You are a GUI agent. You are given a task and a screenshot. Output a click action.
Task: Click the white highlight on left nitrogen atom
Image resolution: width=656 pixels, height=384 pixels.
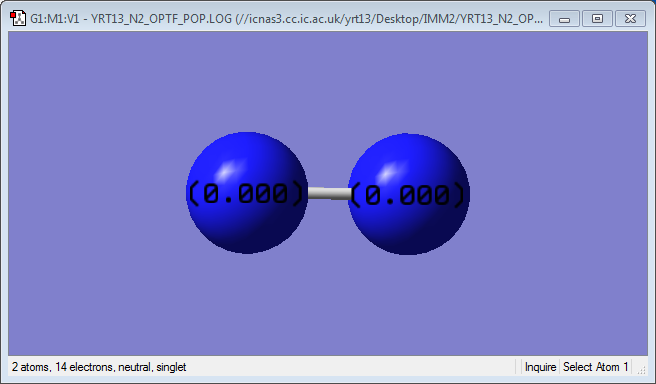[x=226, y=169]
